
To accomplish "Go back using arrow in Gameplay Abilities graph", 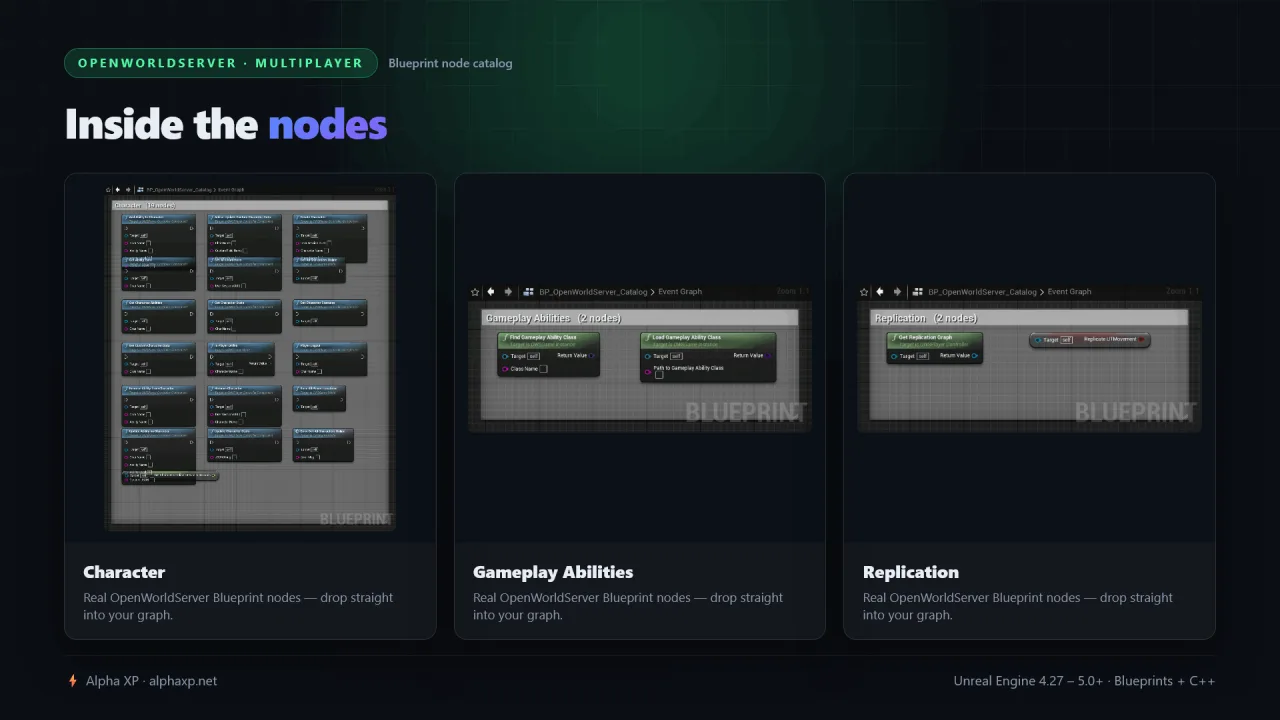I will [x=491, y=292].
